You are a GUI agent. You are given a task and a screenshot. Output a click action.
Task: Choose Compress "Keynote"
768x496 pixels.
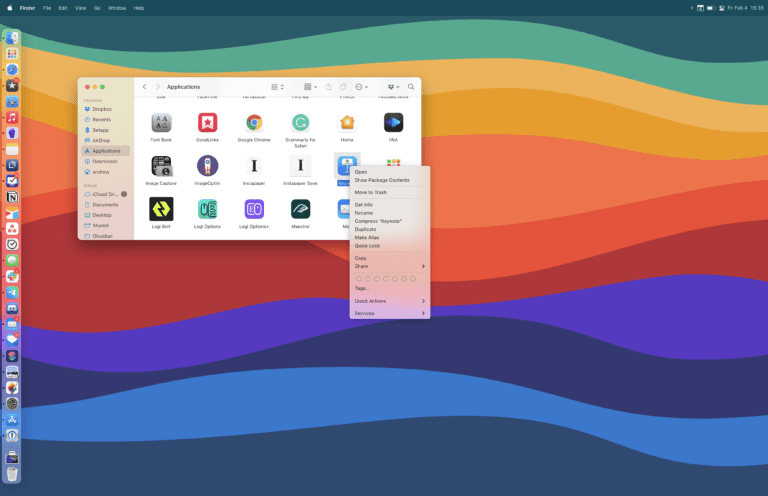(389, 221)
